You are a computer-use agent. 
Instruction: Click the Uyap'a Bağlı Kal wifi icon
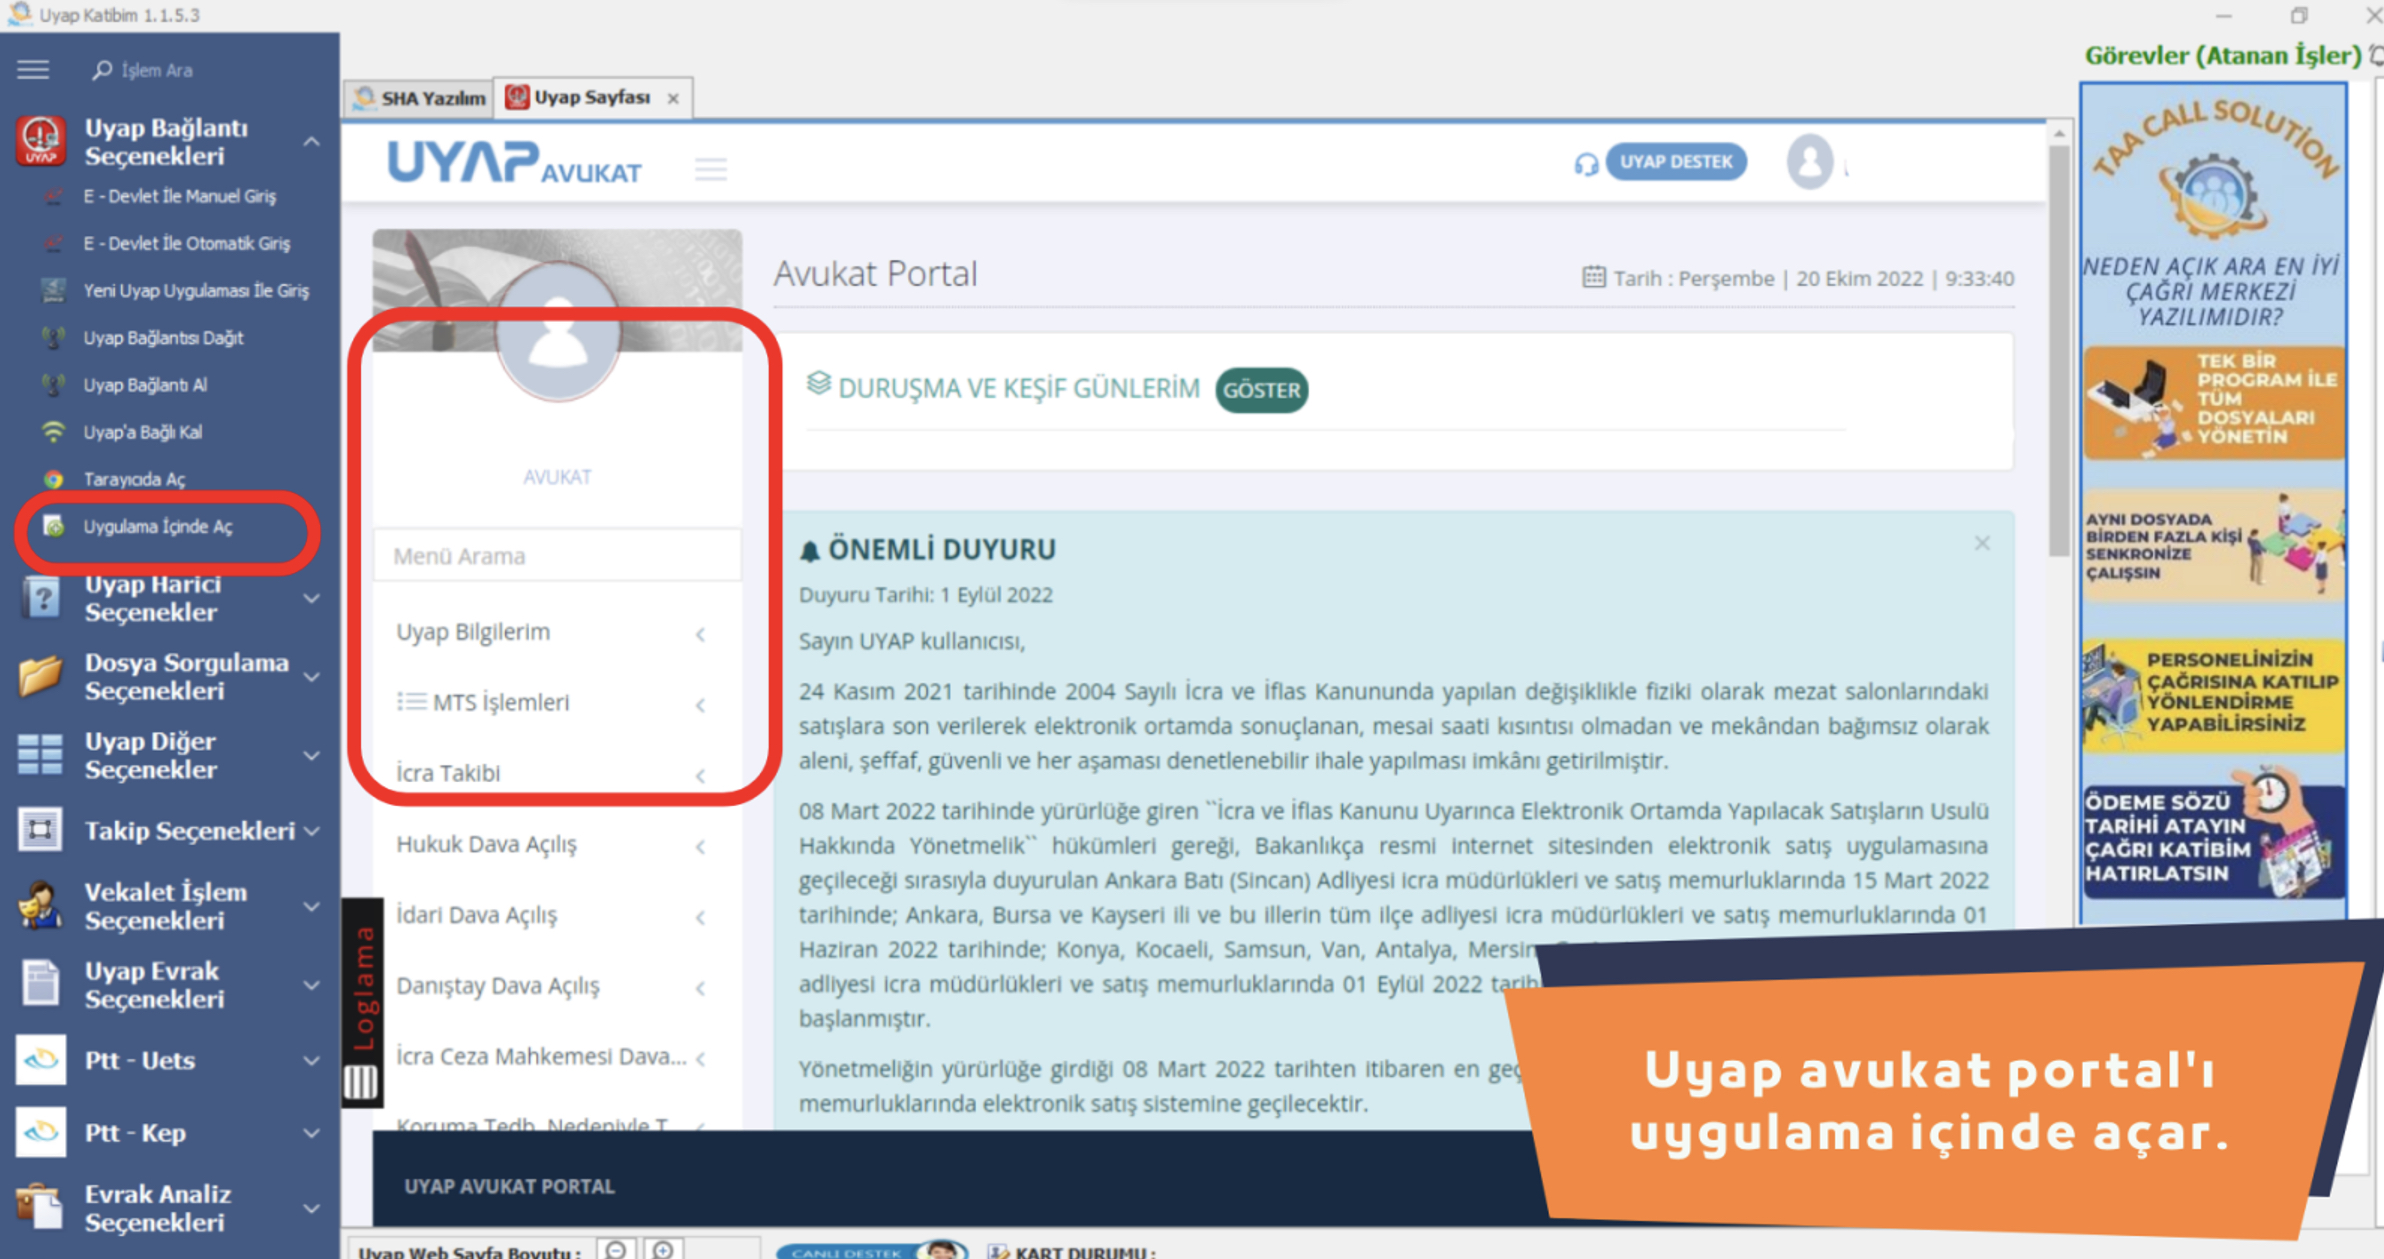point(53,432)
